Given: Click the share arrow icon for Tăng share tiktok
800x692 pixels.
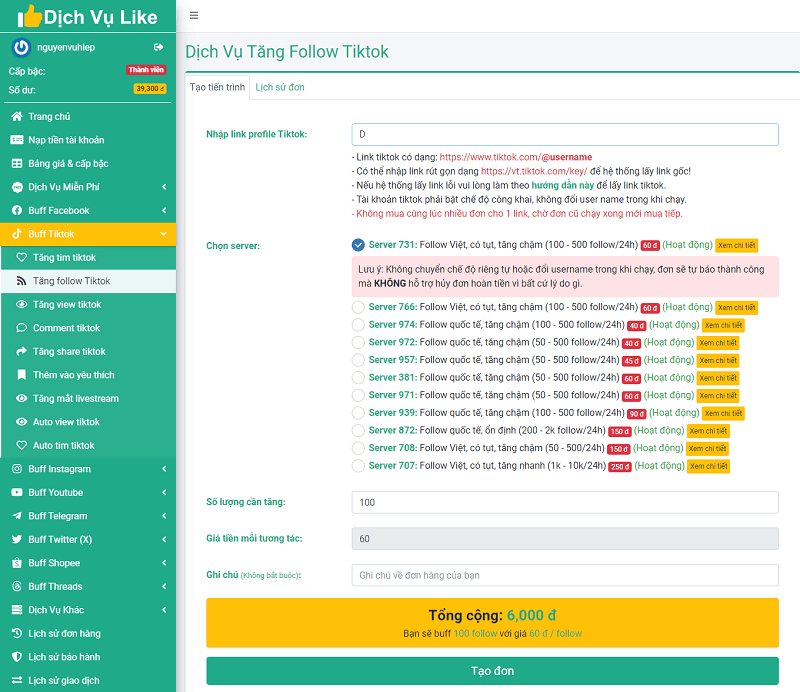Looking at the screenshot, I should (x=21, y=351).
